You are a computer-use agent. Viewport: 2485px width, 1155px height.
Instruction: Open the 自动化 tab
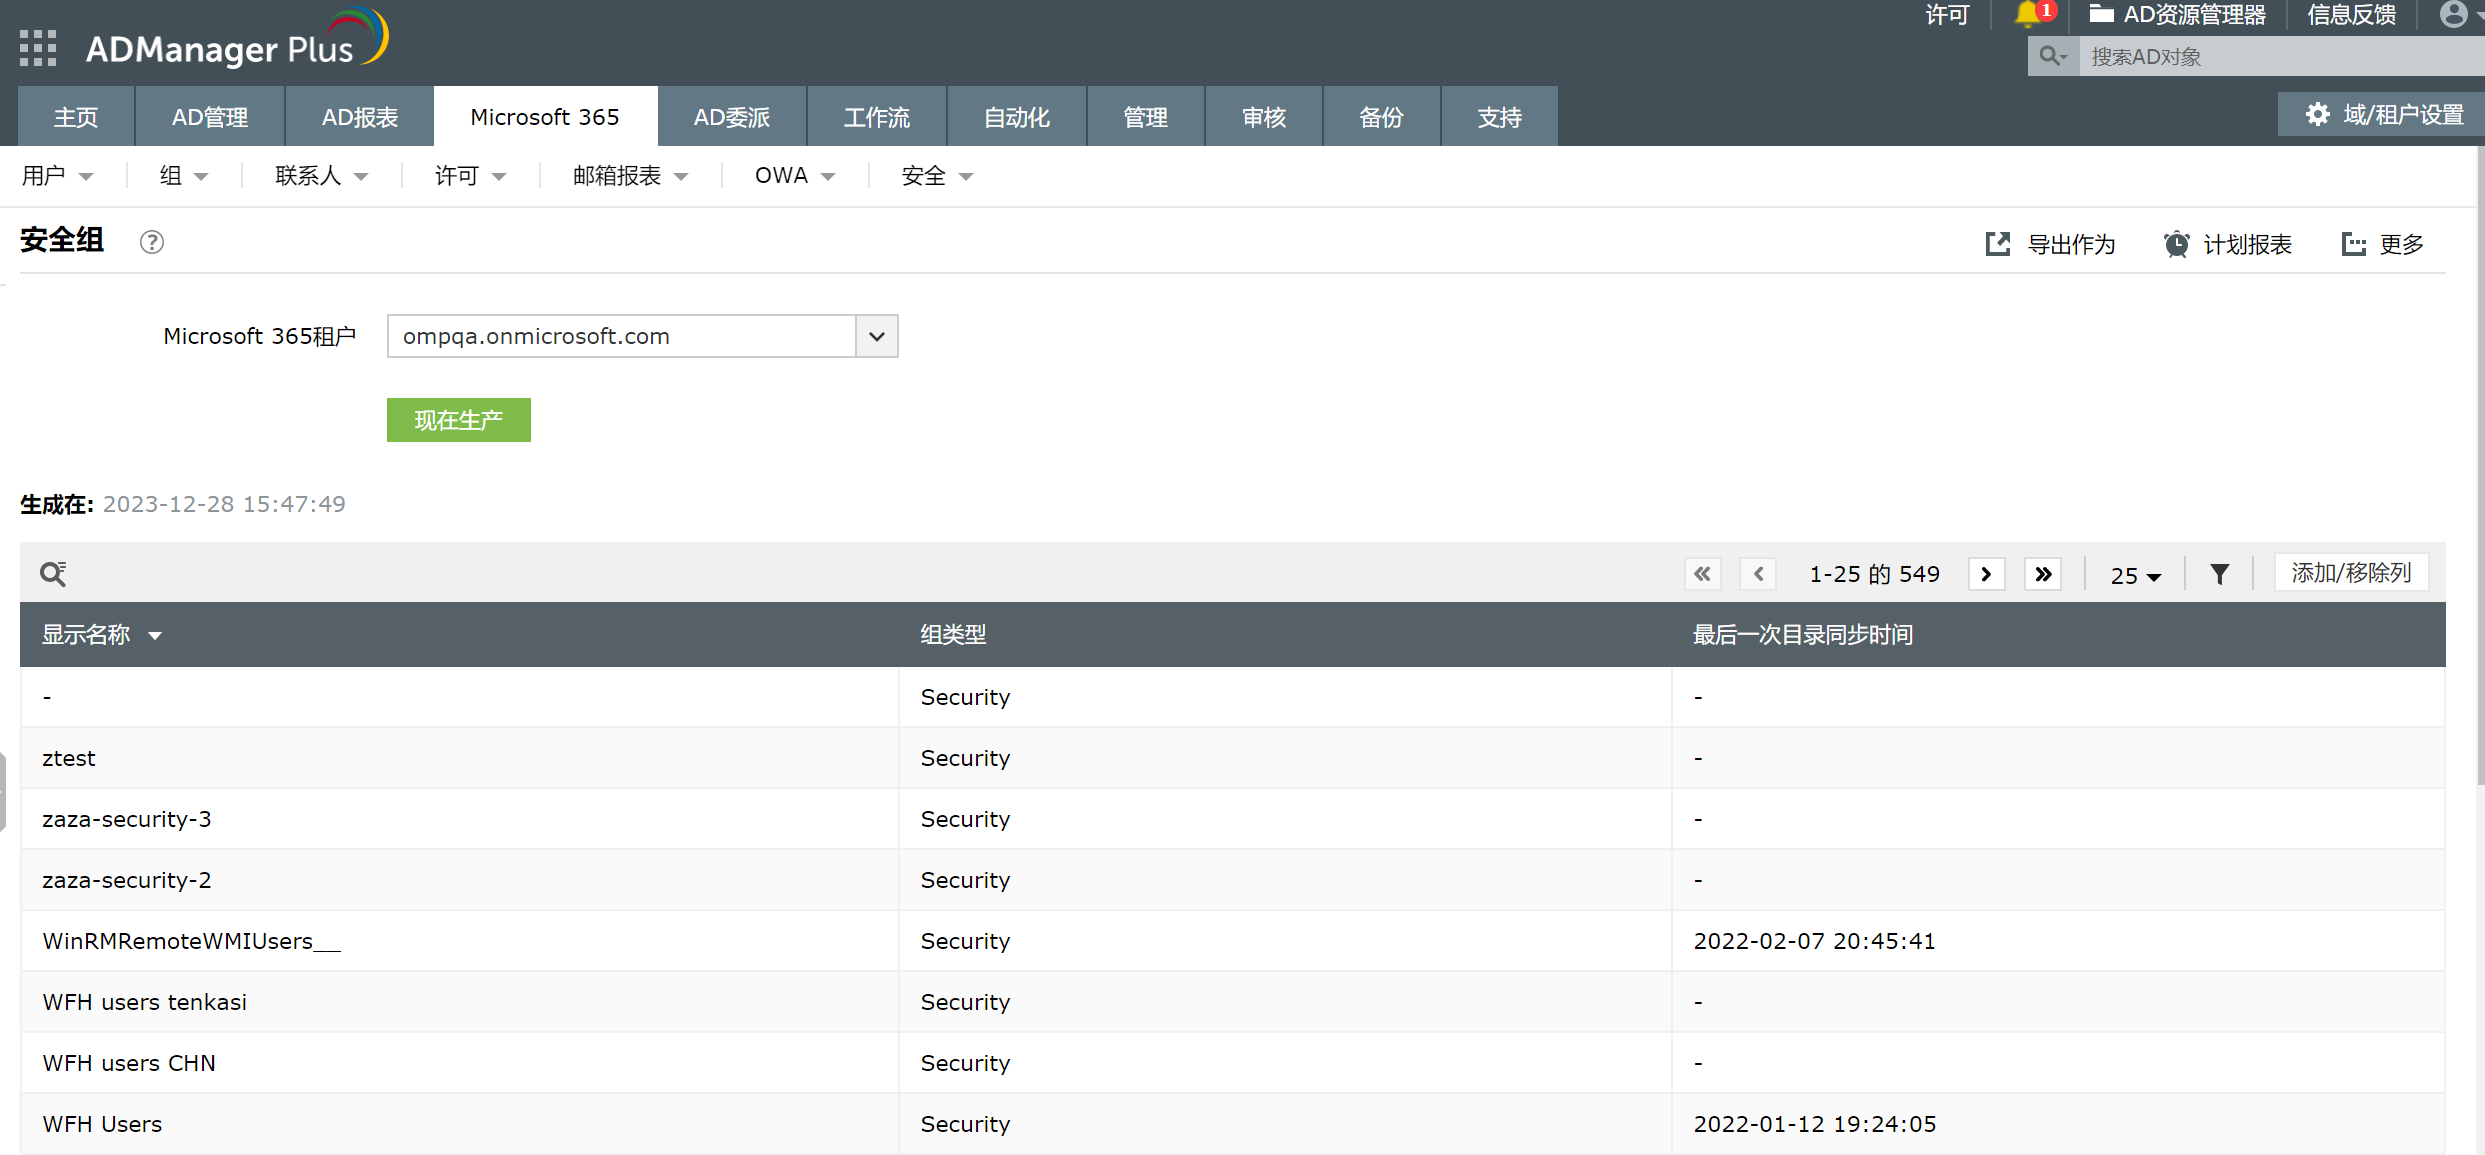[1016, 117]
